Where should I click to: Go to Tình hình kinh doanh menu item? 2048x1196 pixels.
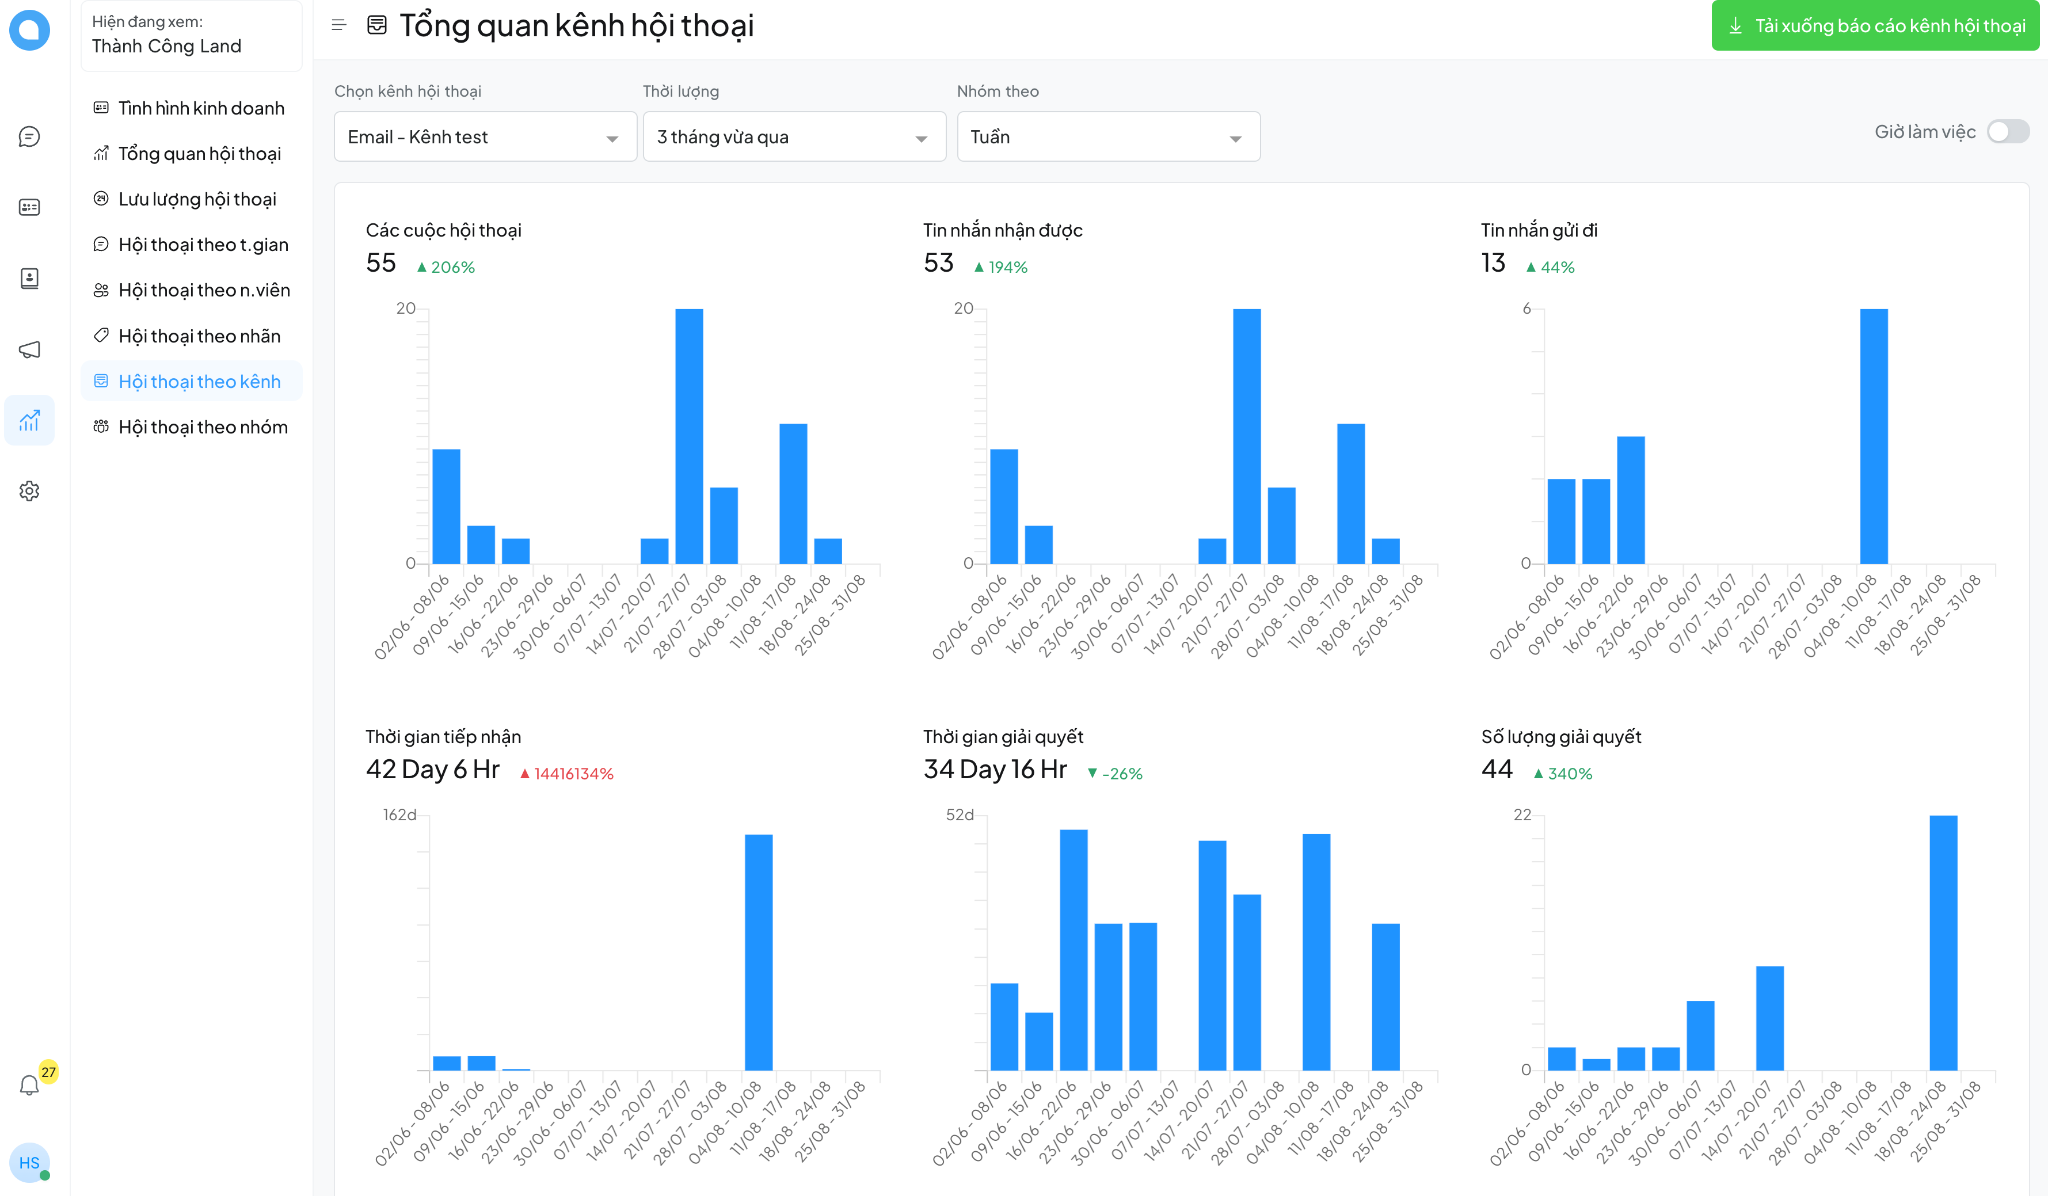201,108
